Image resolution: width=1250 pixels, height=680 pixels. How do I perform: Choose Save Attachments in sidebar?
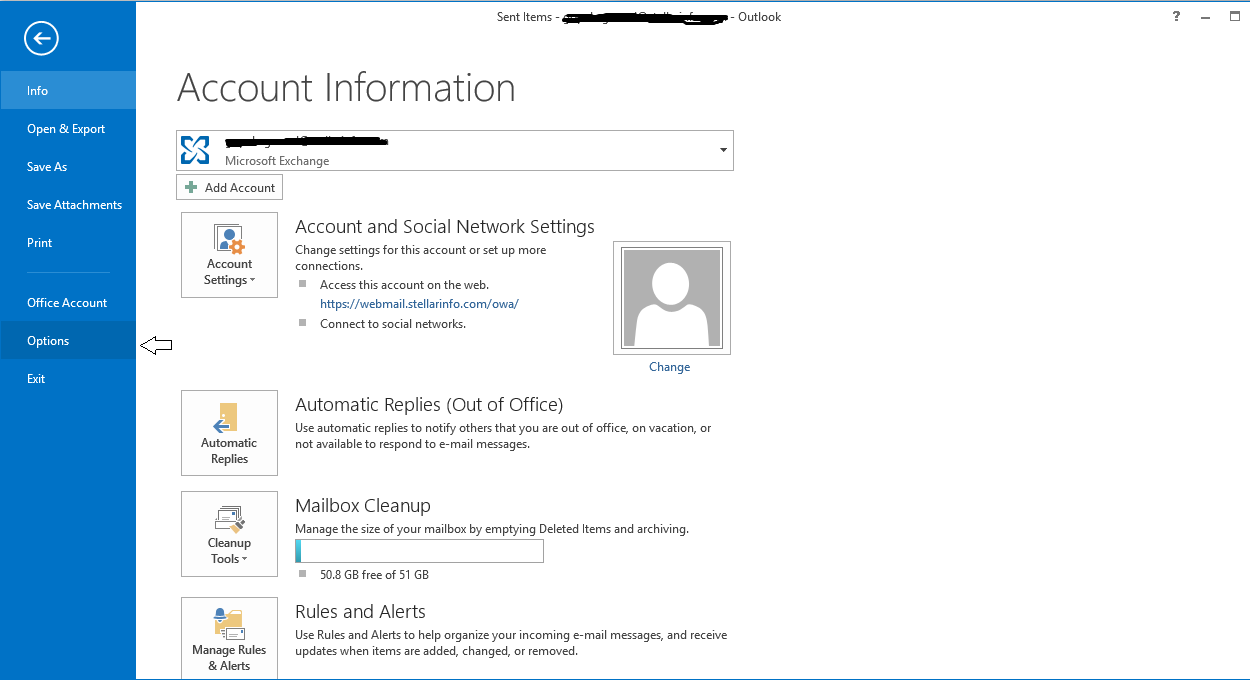(x=68, y=205)
